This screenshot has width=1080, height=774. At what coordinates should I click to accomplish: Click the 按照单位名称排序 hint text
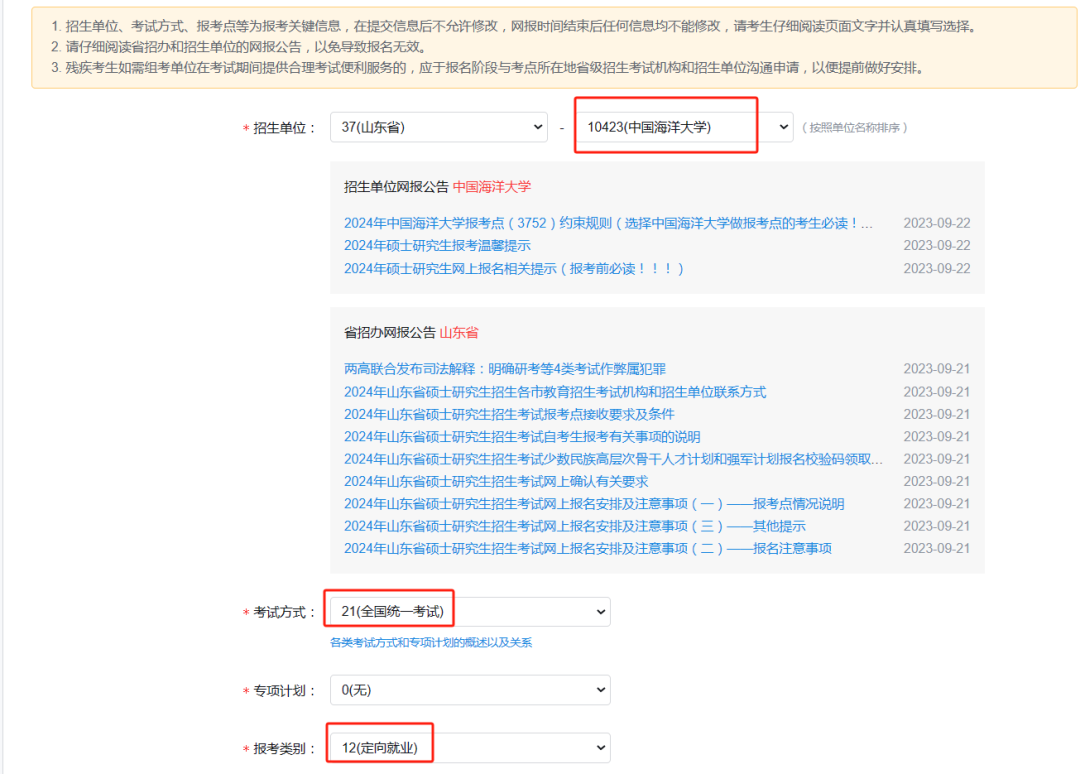[855, 127]
